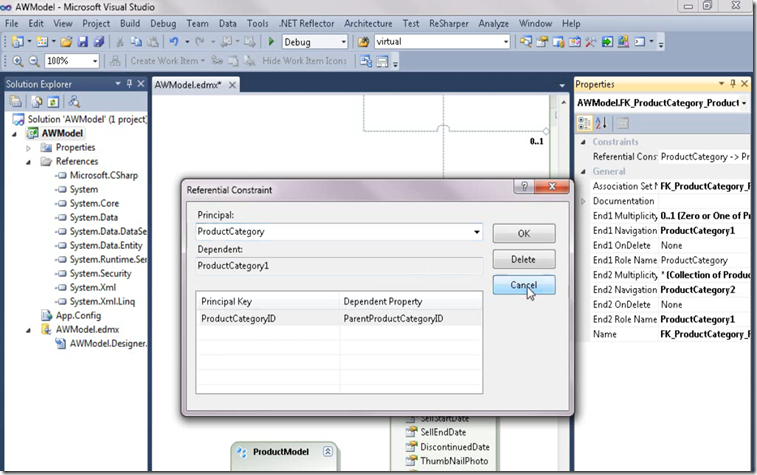Click the View Class Diagram icon in Solution Explorer
This screenshot has width=757, height=475.
coord(74,102)
